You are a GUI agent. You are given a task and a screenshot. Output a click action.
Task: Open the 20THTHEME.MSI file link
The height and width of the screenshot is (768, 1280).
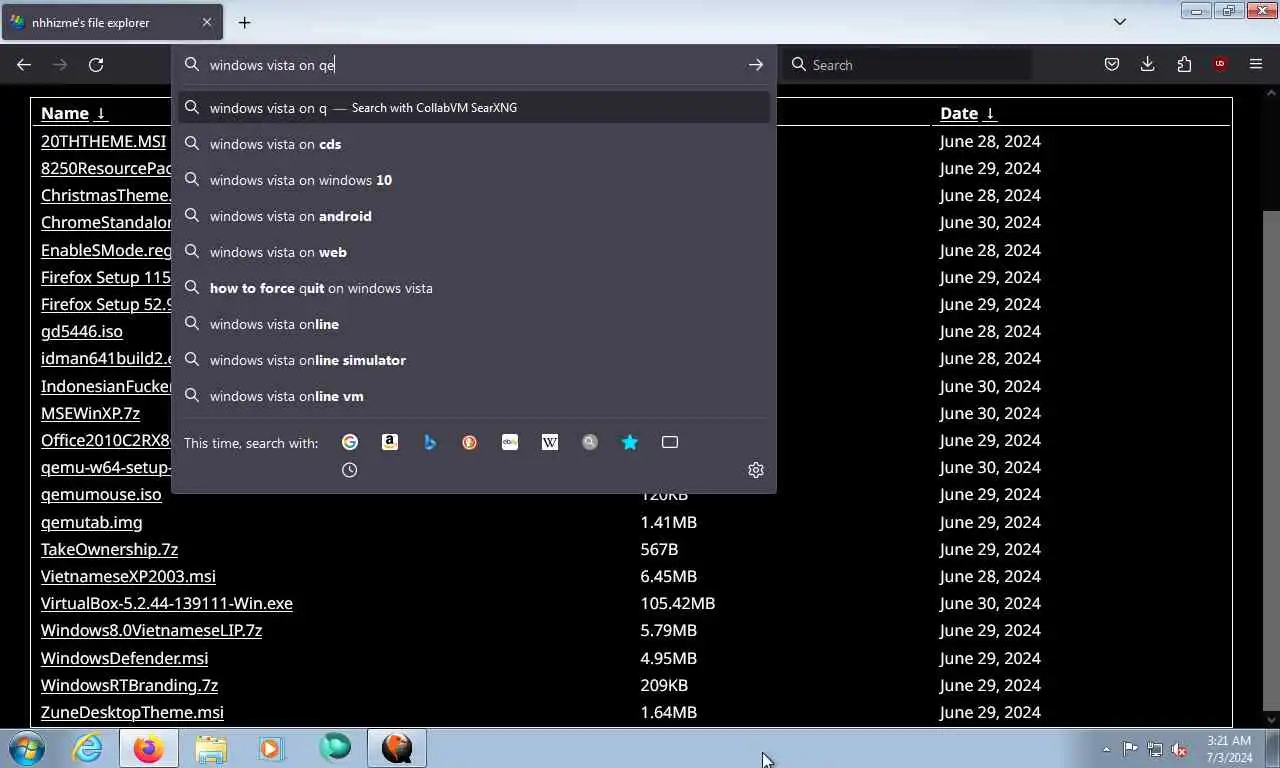103,141
